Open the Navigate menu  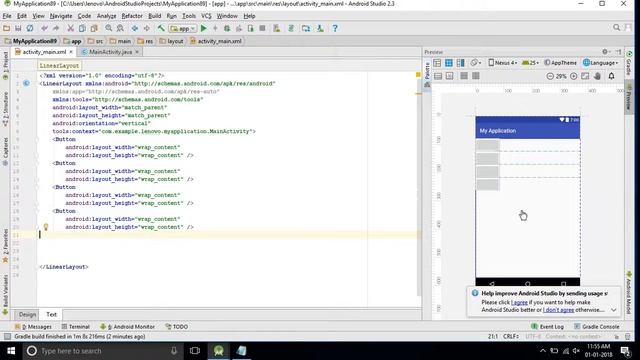pos(61,16)
